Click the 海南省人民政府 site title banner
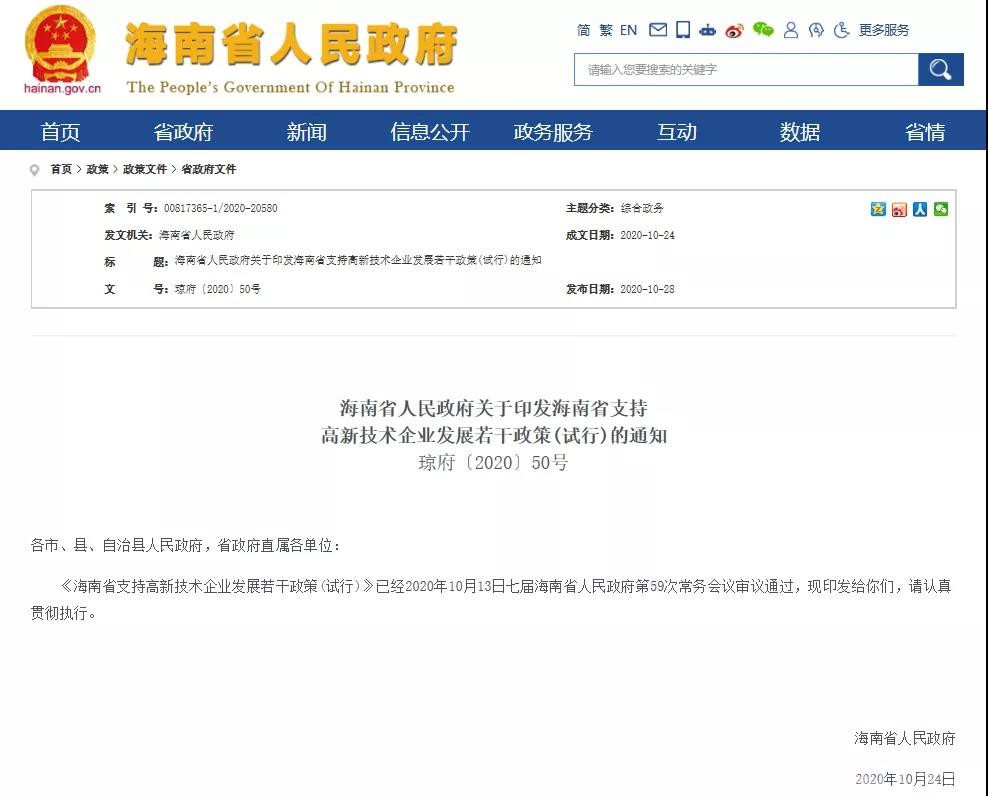 (x=291, y=44)
